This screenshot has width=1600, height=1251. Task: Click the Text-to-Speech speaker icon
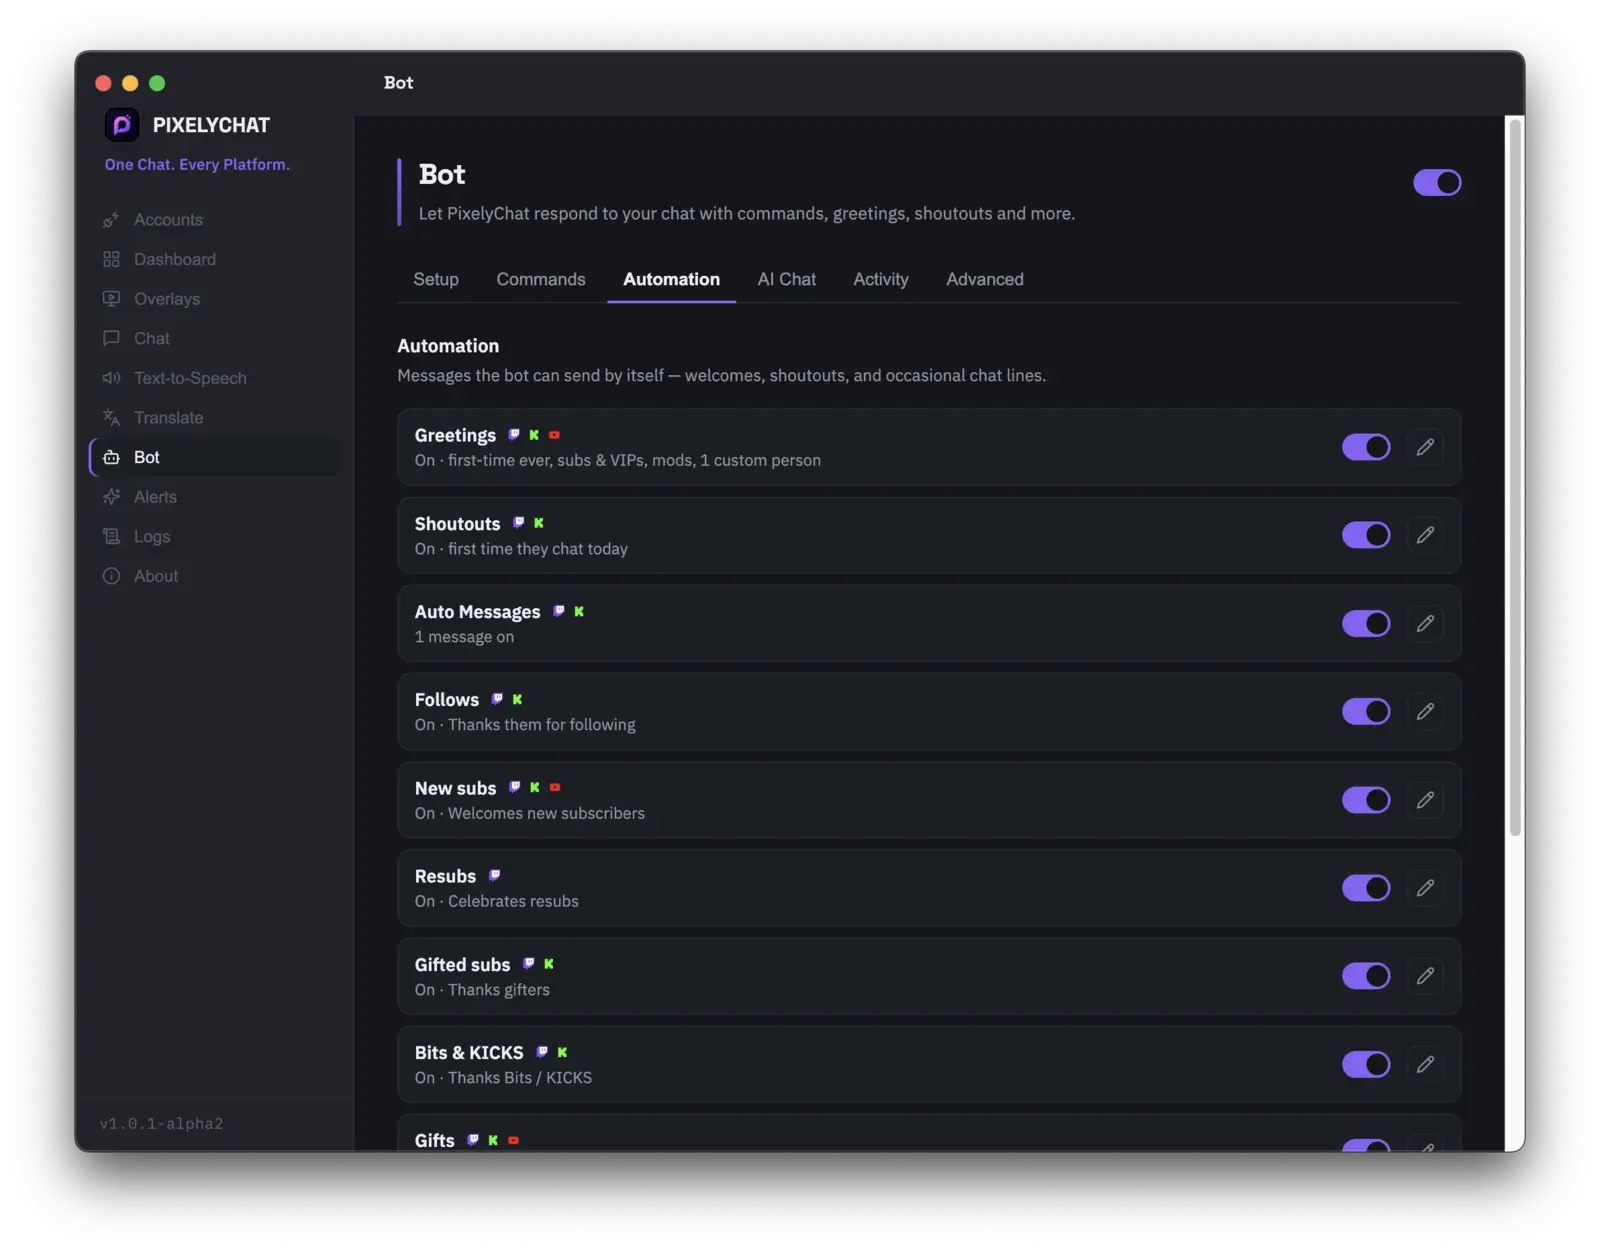(111, 378)
